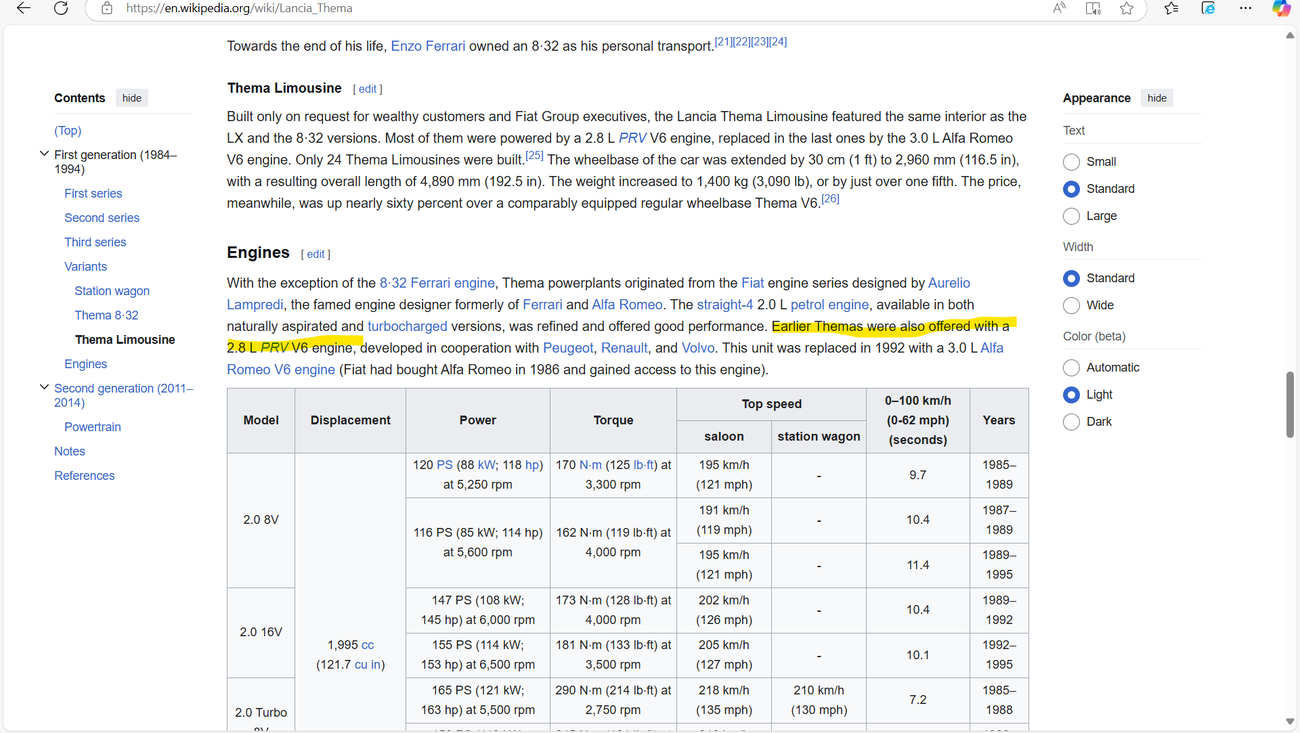Go to Third series in contents
The height and width of the screenshot is (733, 1300).
(x=95, y=242)
